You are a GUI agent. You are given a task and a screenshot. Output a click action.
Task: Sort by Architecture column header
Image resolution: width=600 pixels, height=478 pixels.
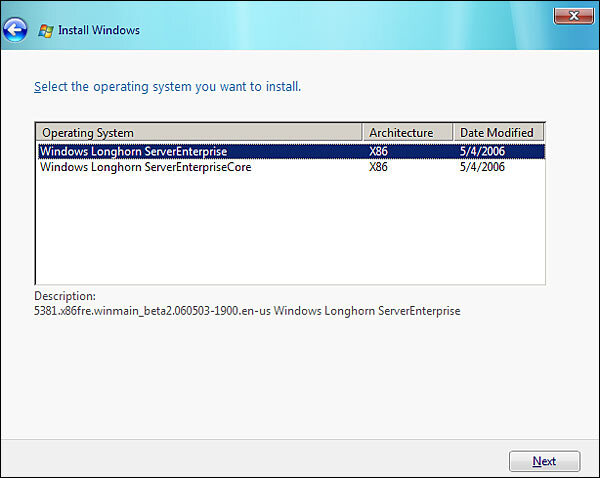408,133
